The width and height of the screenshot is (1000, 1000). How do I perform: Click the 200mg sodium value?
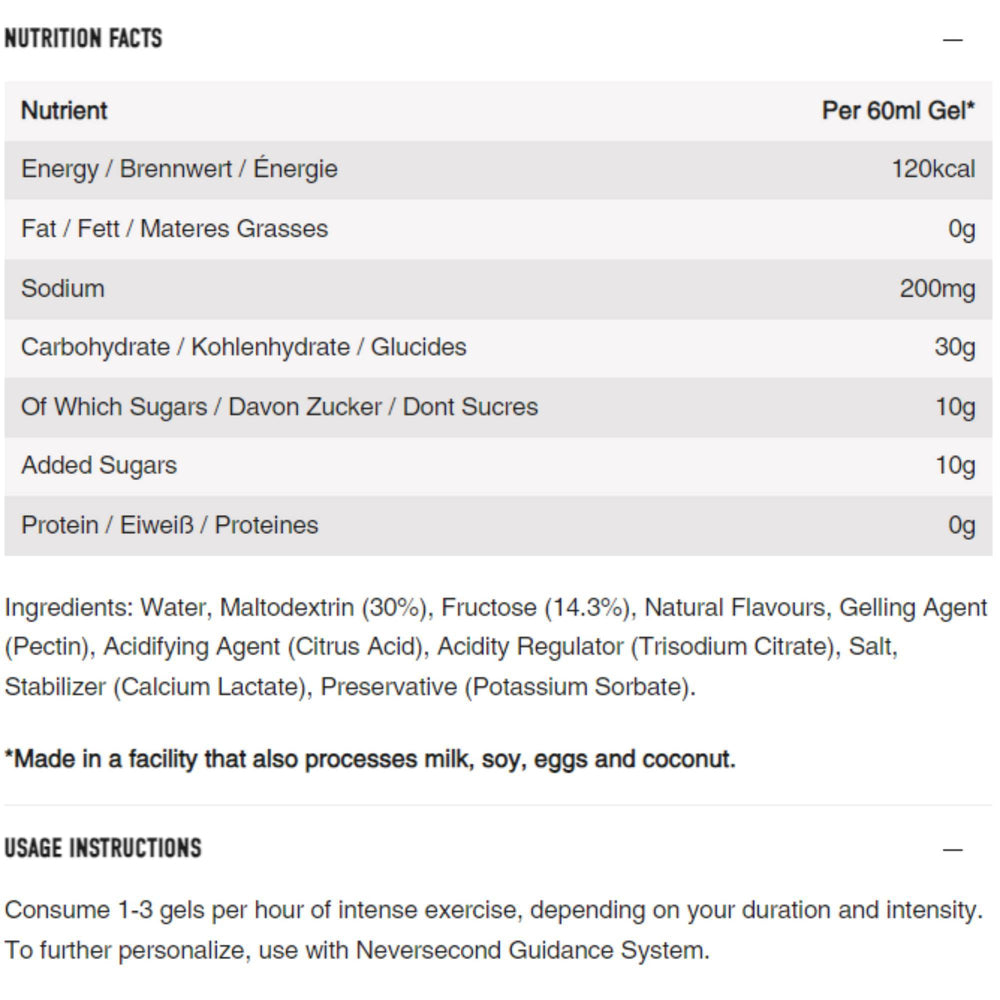pyautogui.click(x=937, y=288)
